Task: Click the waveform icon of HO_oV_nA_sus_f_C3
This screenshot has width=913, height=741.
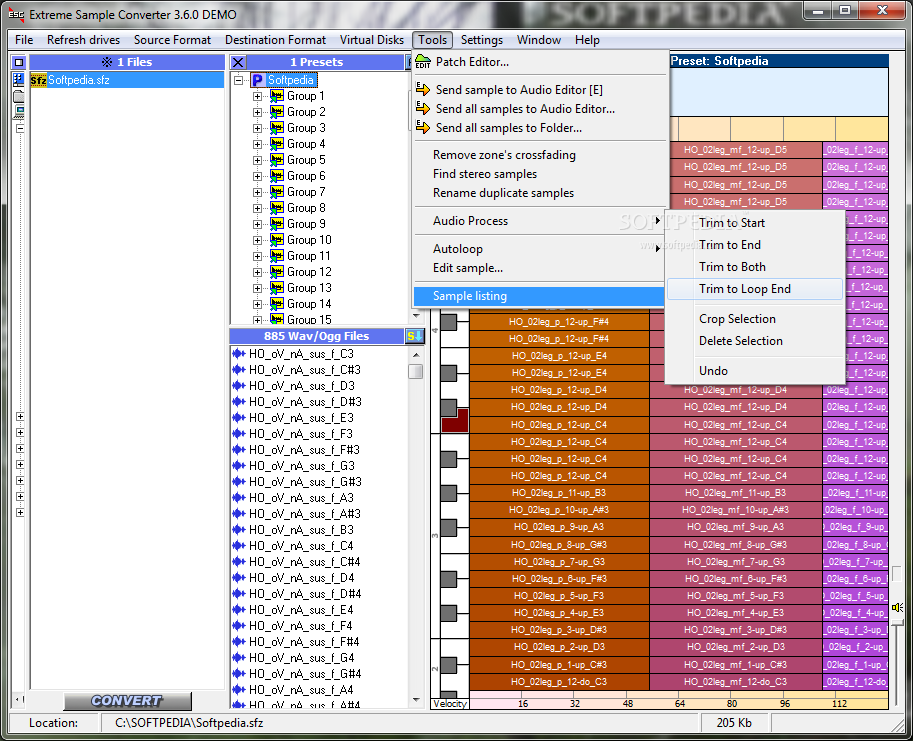Action: click(239, 353)
